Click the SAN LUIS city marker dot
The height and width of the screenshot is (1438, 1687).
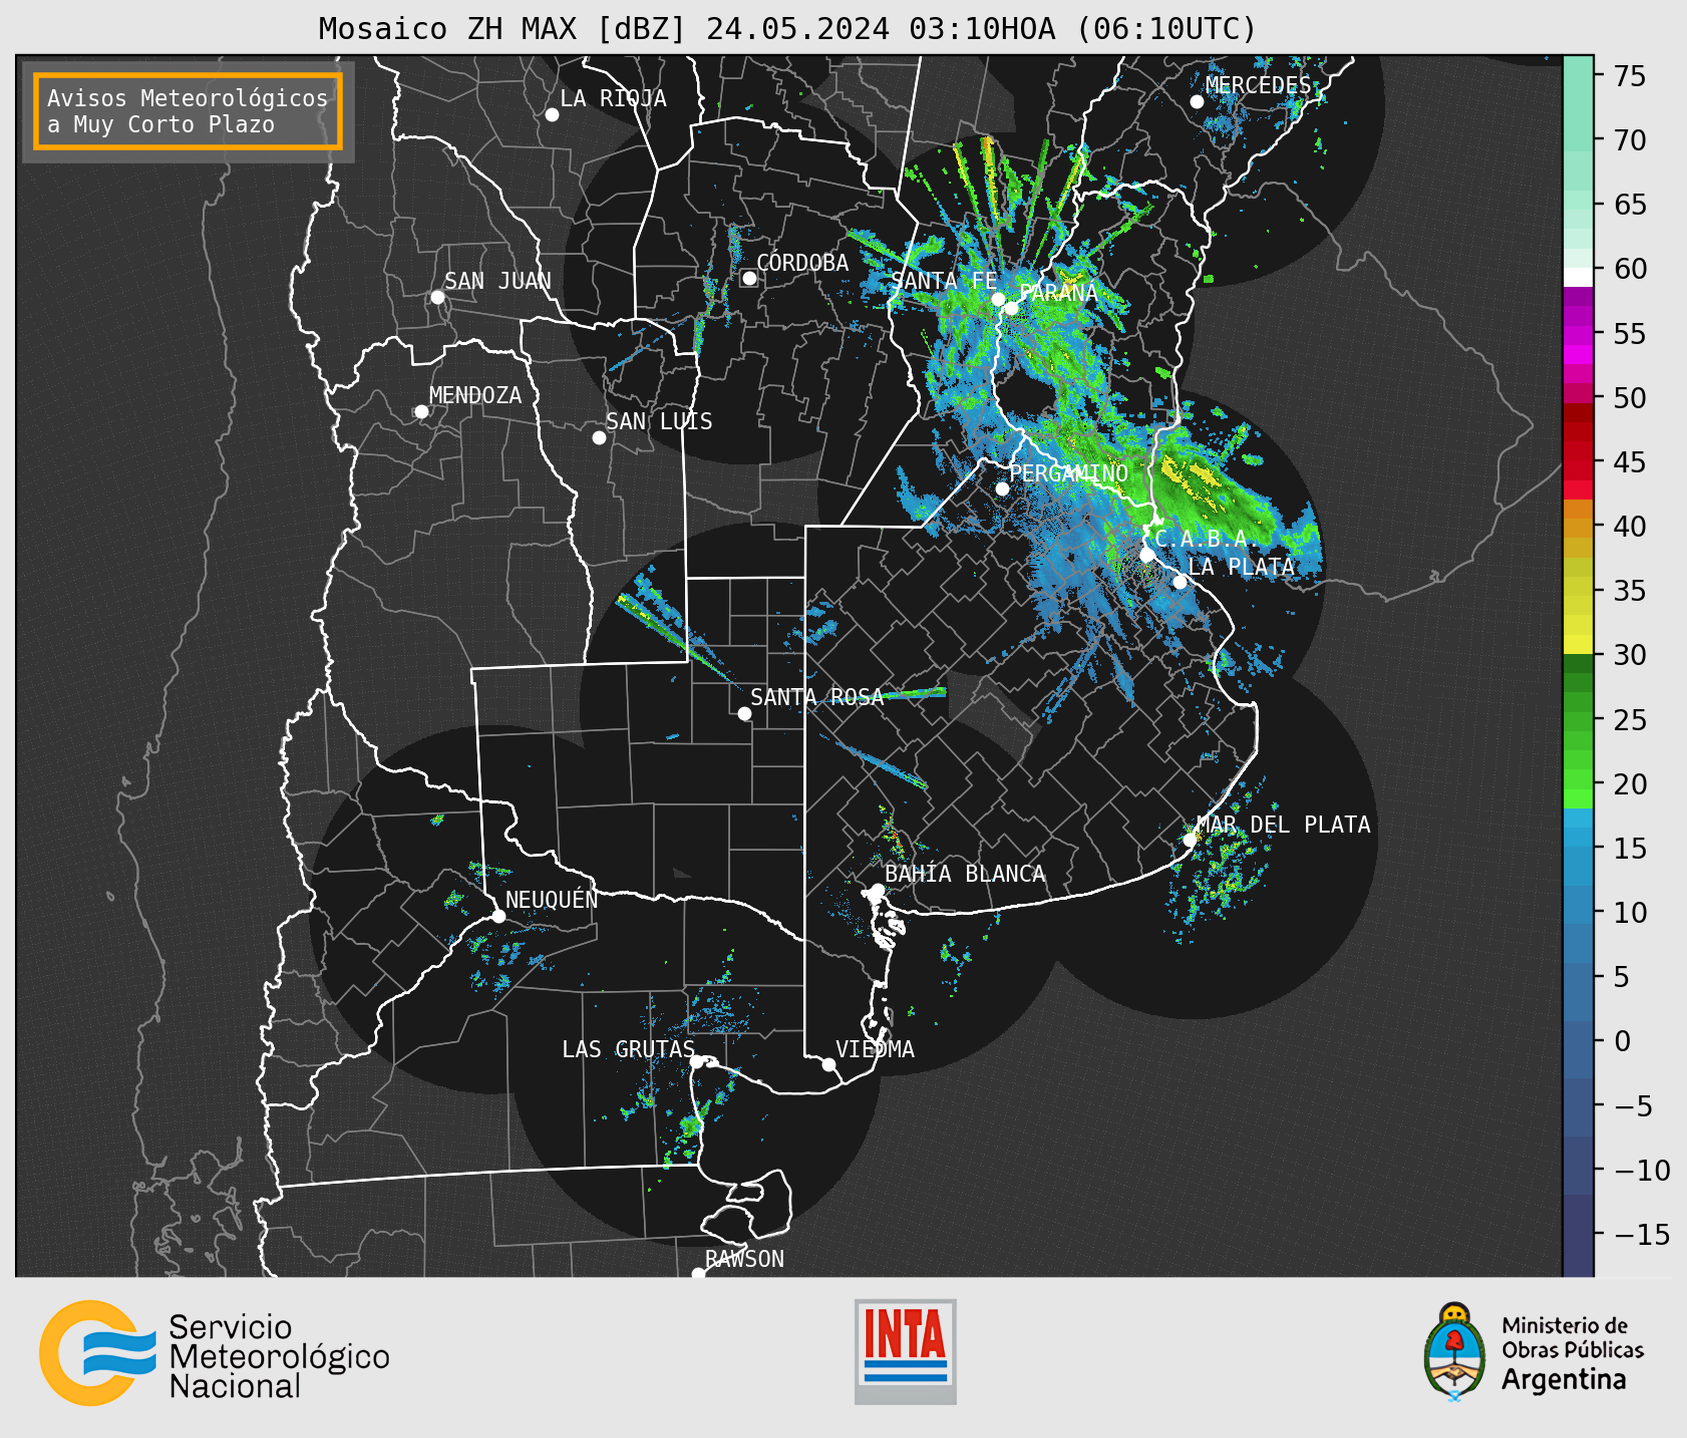point(599,438)
